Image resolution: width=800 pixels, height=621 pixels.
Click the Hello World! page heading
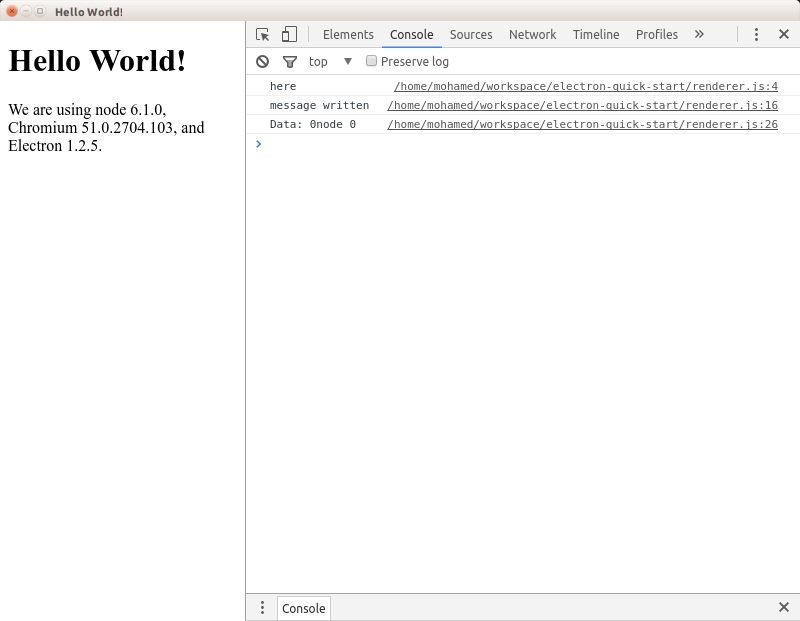(x=97, y=61)
